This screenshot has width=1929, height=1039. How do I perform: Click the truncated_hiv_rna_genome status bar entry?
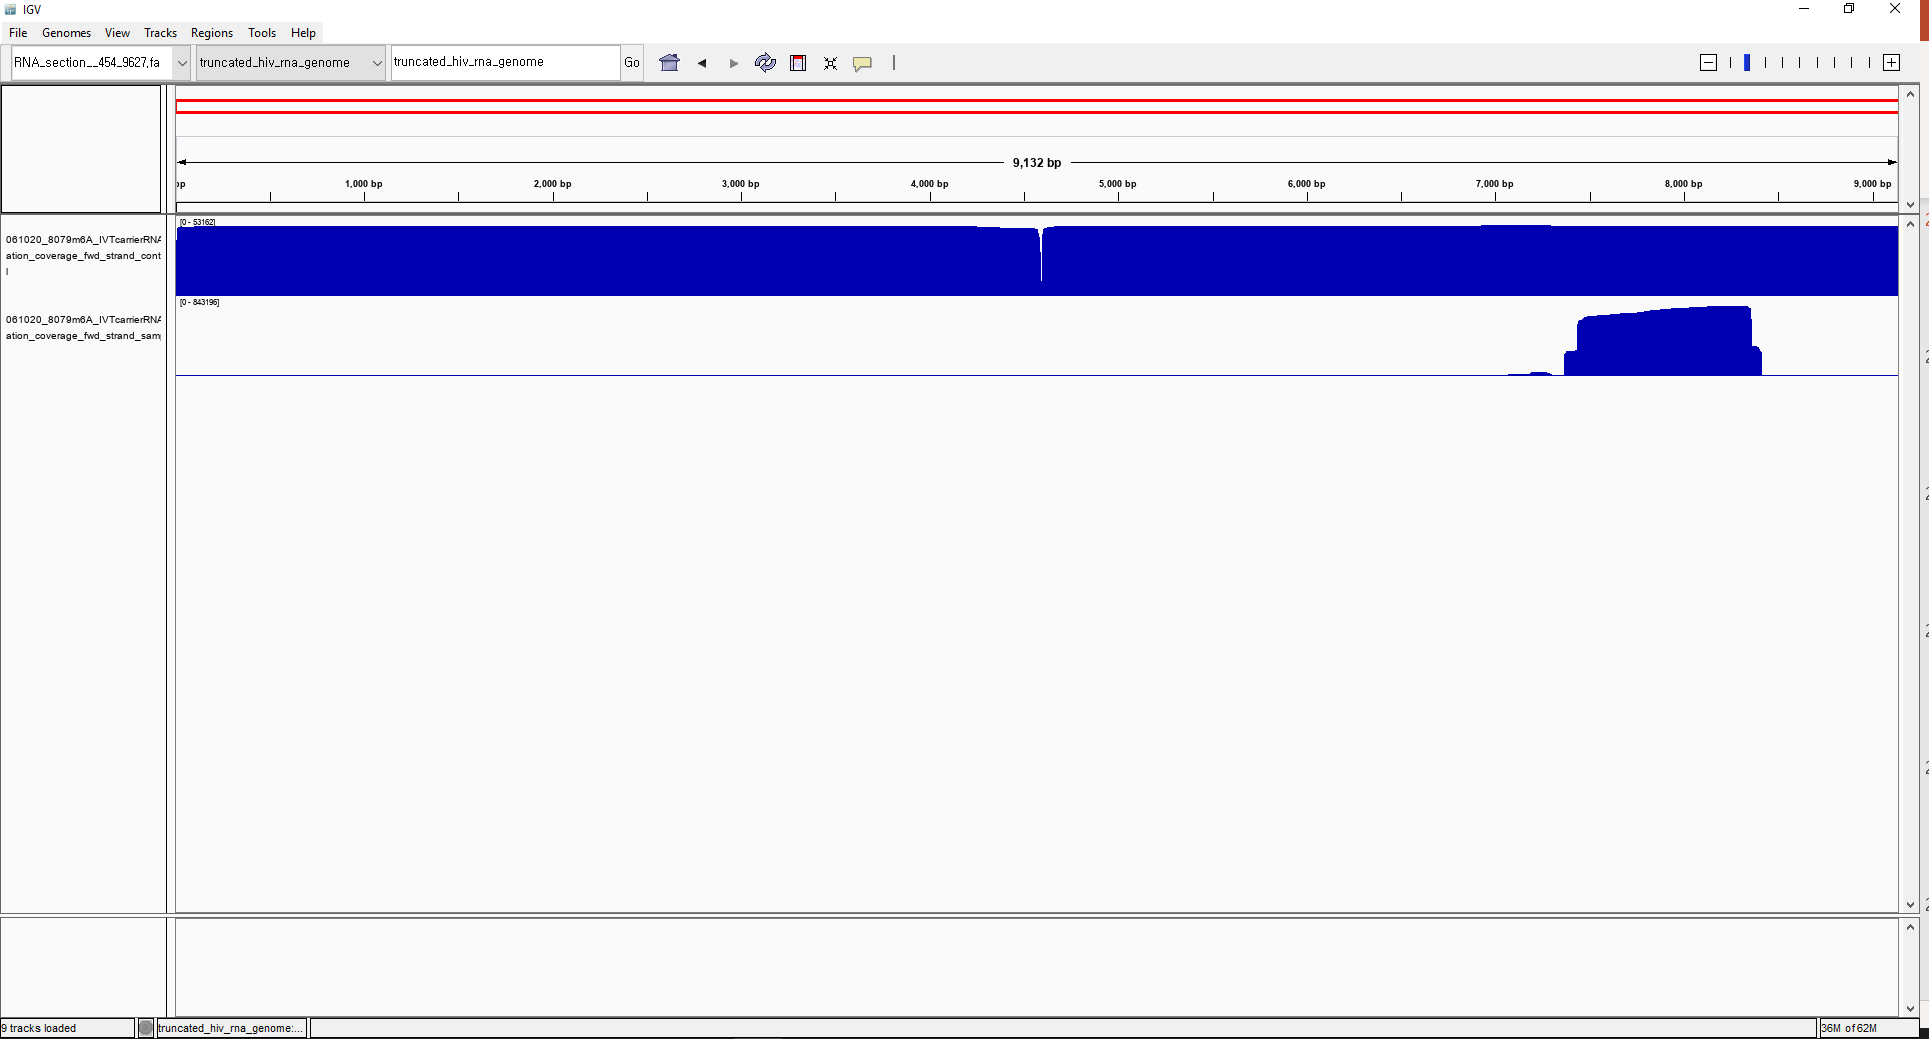[x=231, y=1028]
